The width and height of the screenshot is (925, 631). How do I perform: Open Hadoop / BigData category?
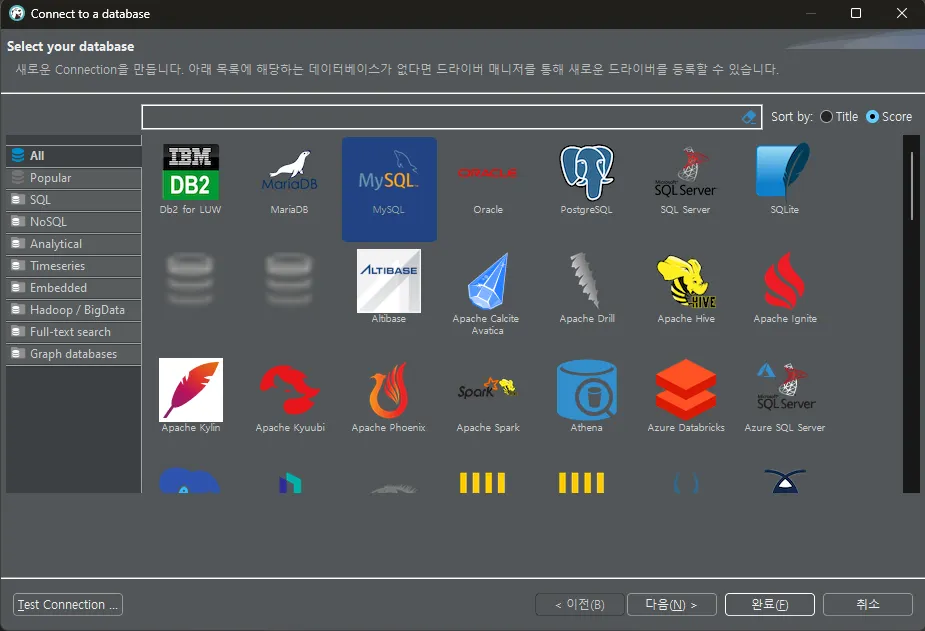click(74, 310)
